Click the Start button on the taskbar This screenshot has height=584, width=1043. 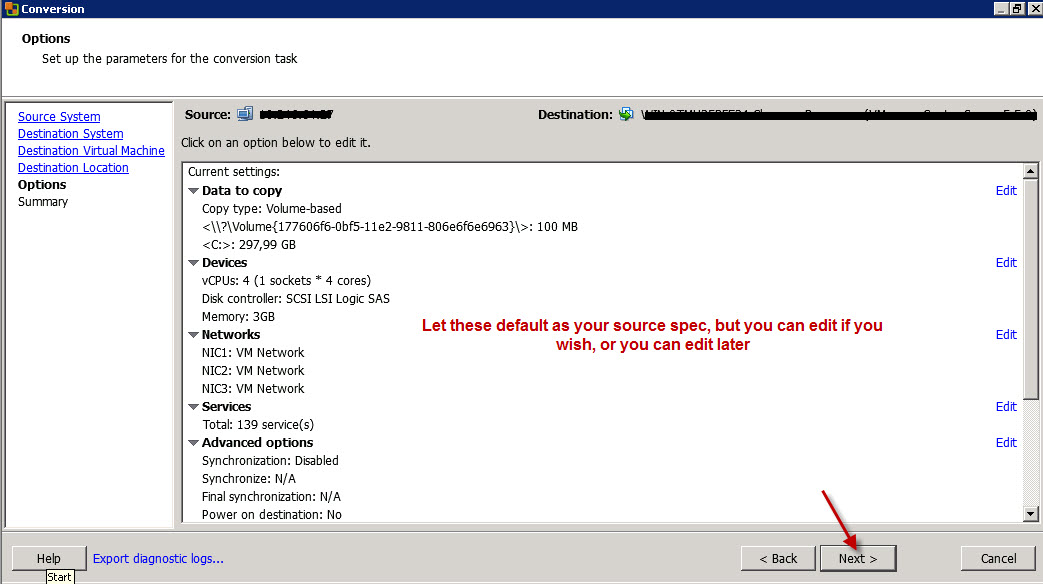tap(59, 577)
